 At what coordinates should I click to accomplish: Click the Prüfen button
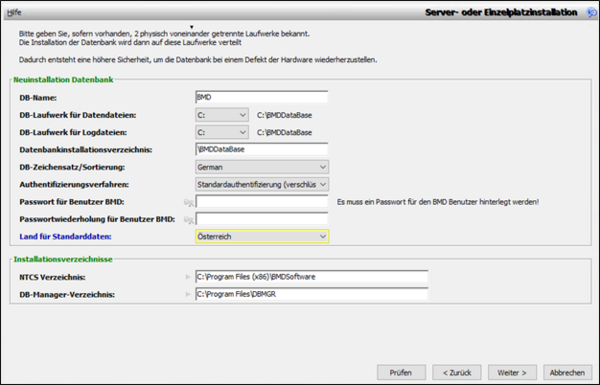[x=401, y=372]
